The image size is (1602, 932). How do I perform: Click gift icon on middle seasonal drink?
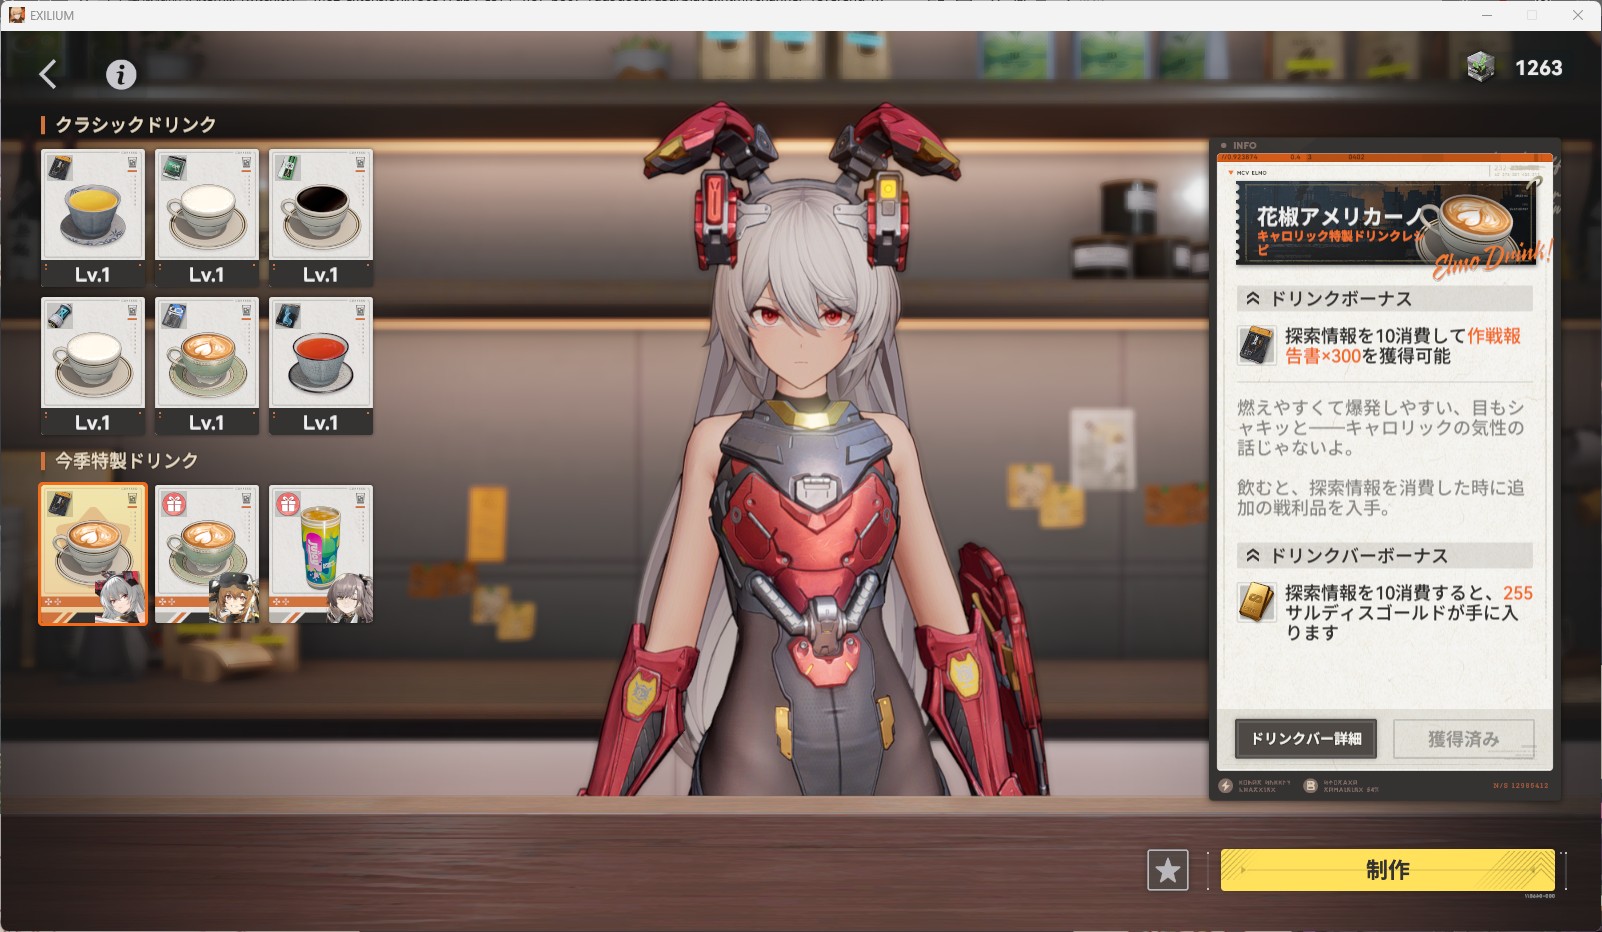[x=175, y=504]
